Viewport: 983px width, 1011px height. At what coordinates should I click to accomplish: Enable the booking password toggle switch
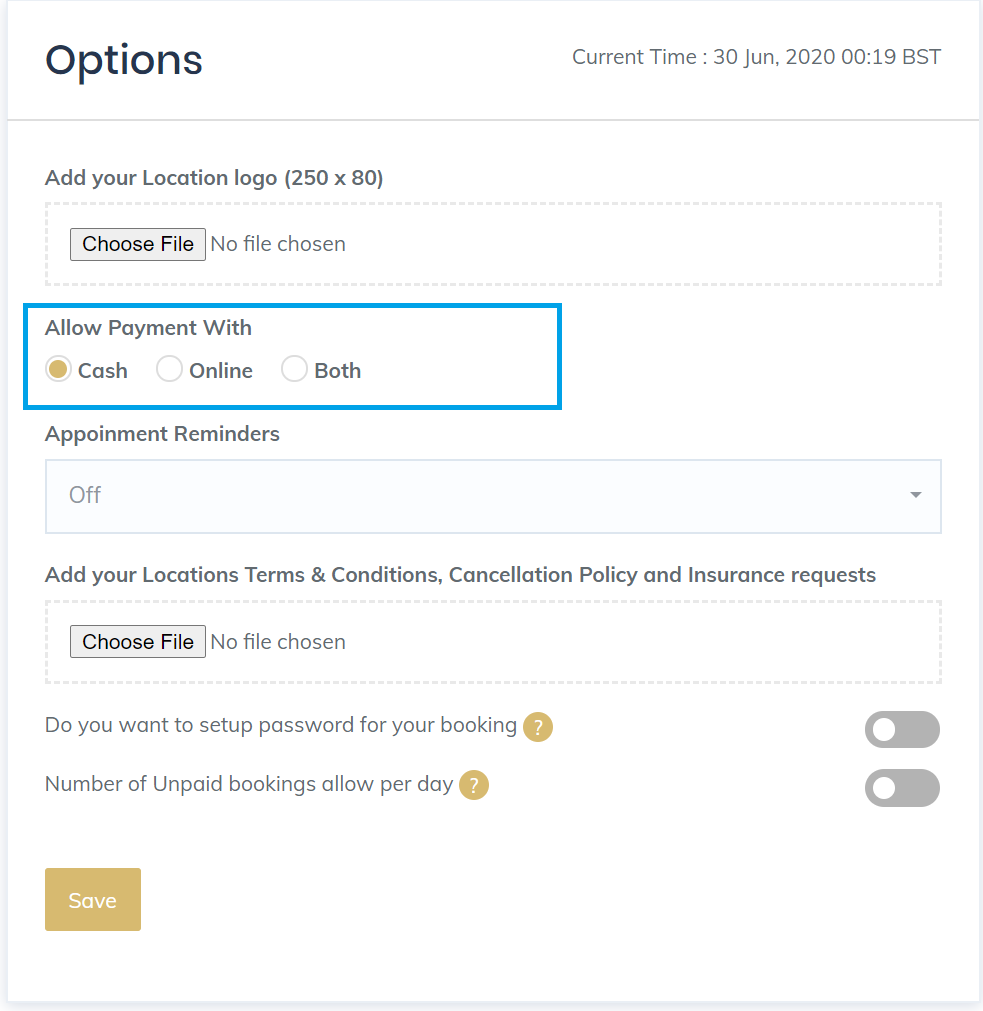click(x=902, y=729)
